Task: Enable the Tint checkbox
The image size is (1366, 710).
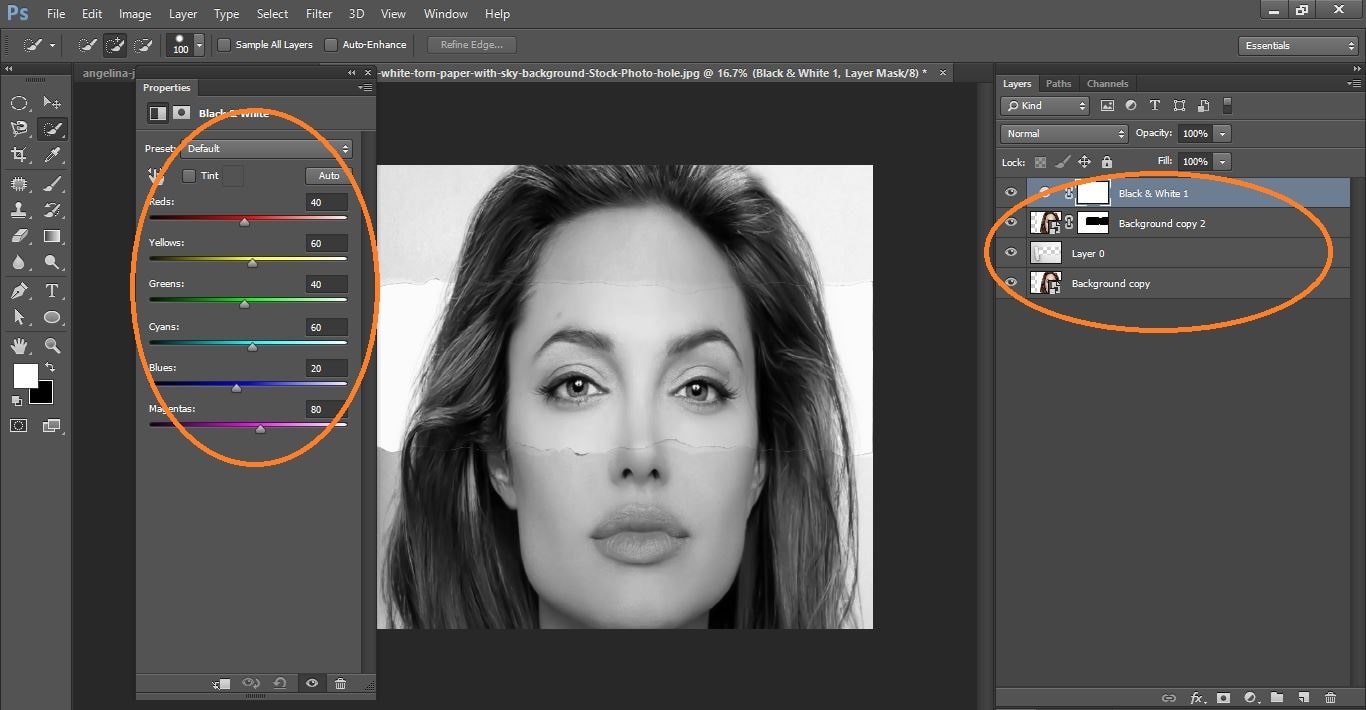Action: click(x=189, y=176)
